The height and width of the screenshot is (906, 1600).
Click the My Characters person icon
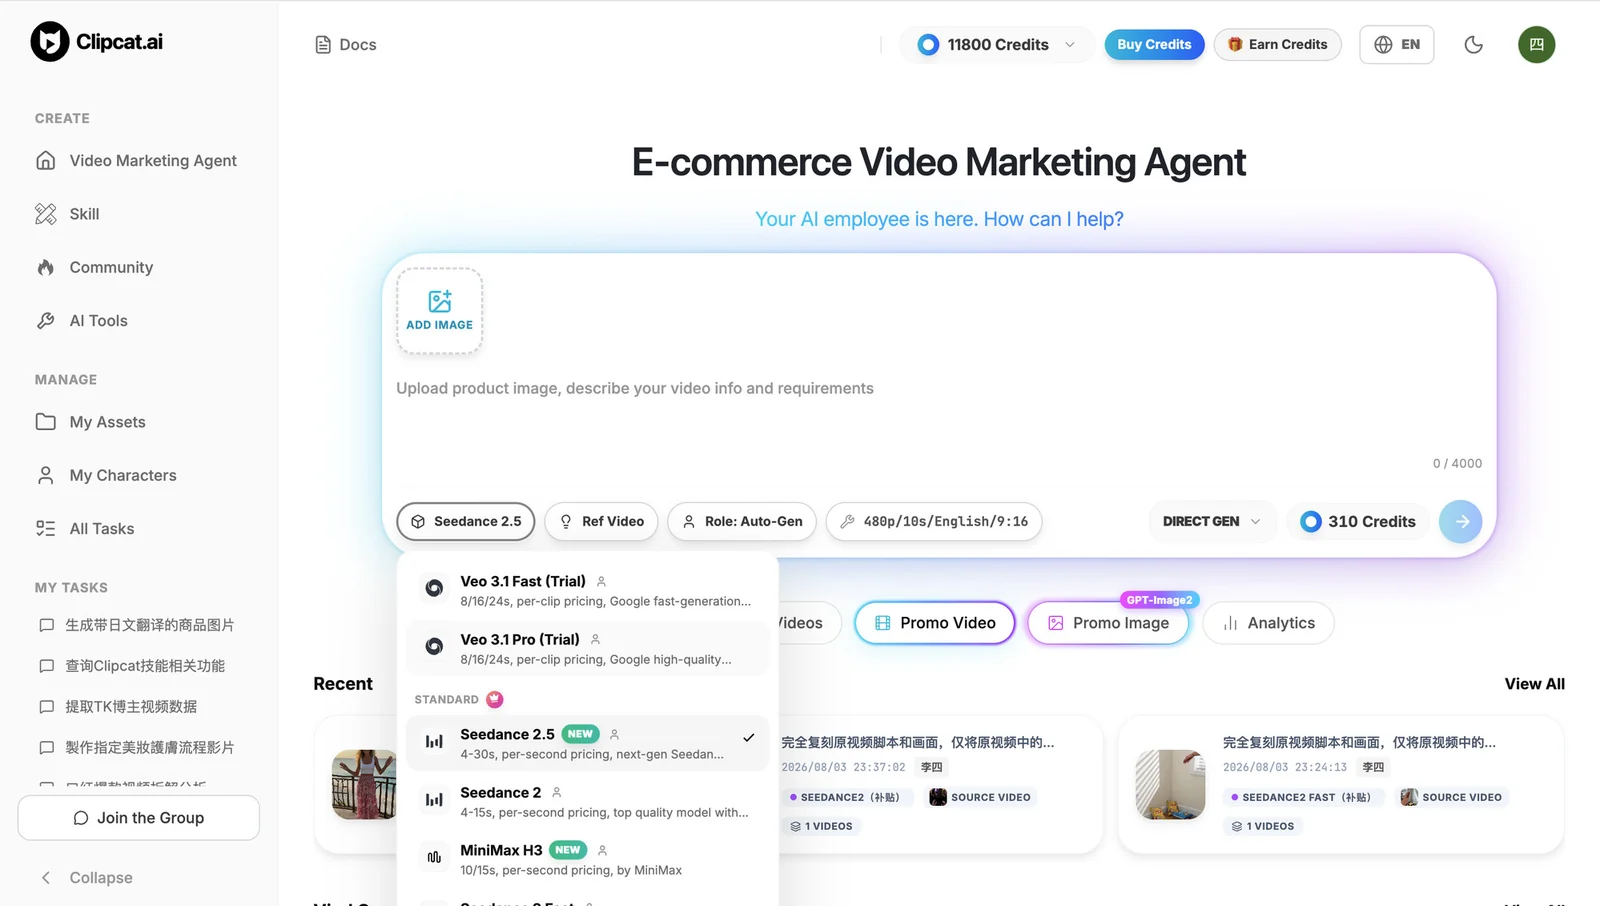pyautogui.click(x=46, y=476)
